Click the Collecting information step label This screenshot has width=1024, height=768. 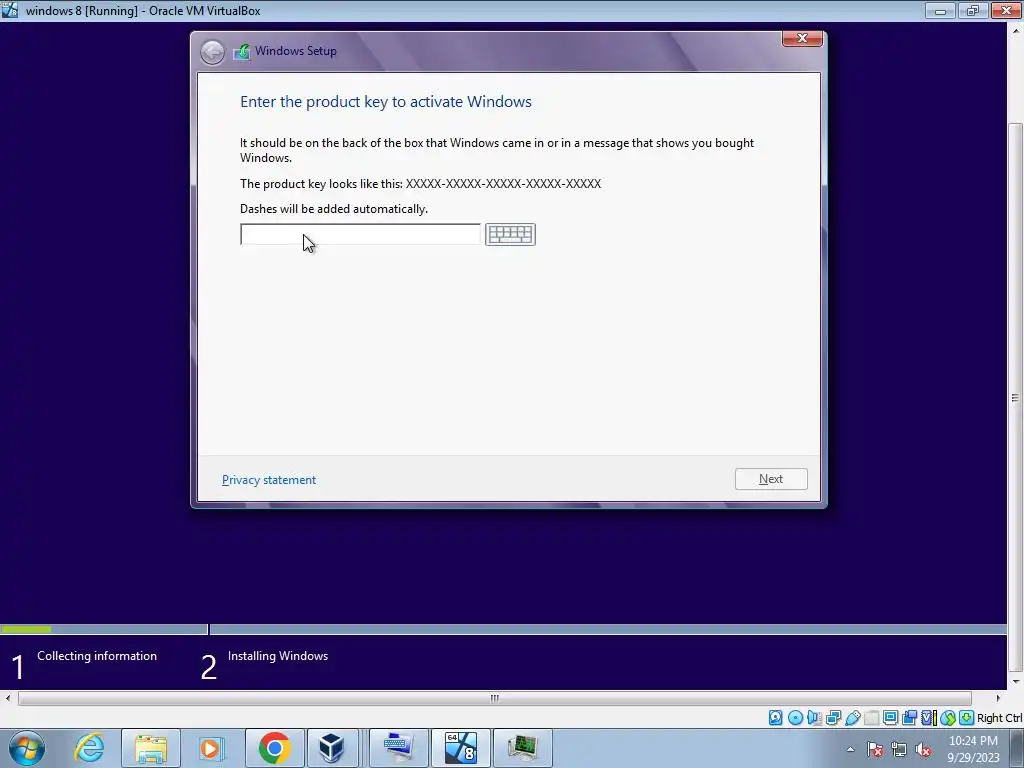tap(97, 656)
